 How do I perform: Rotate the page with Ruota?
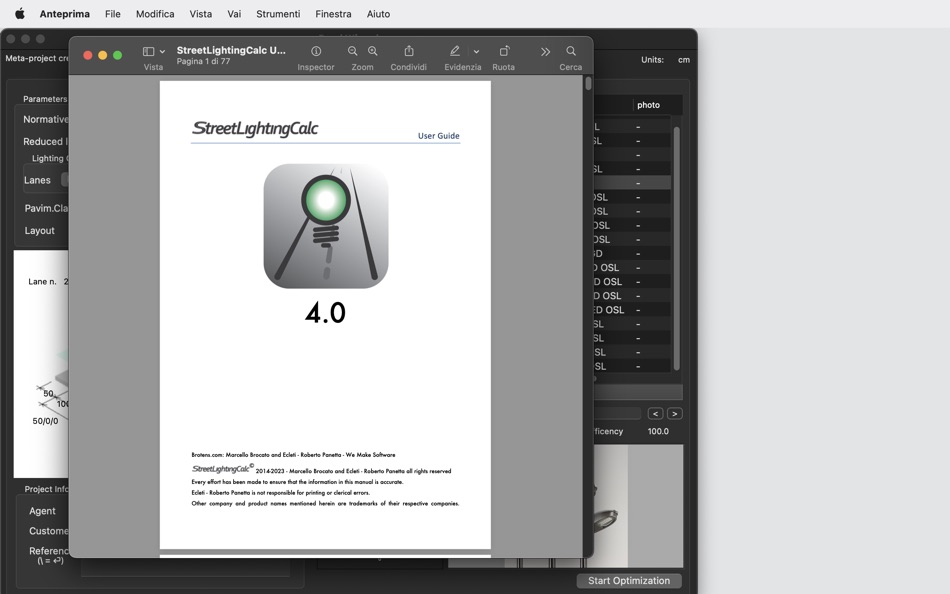tap(504, 52)
